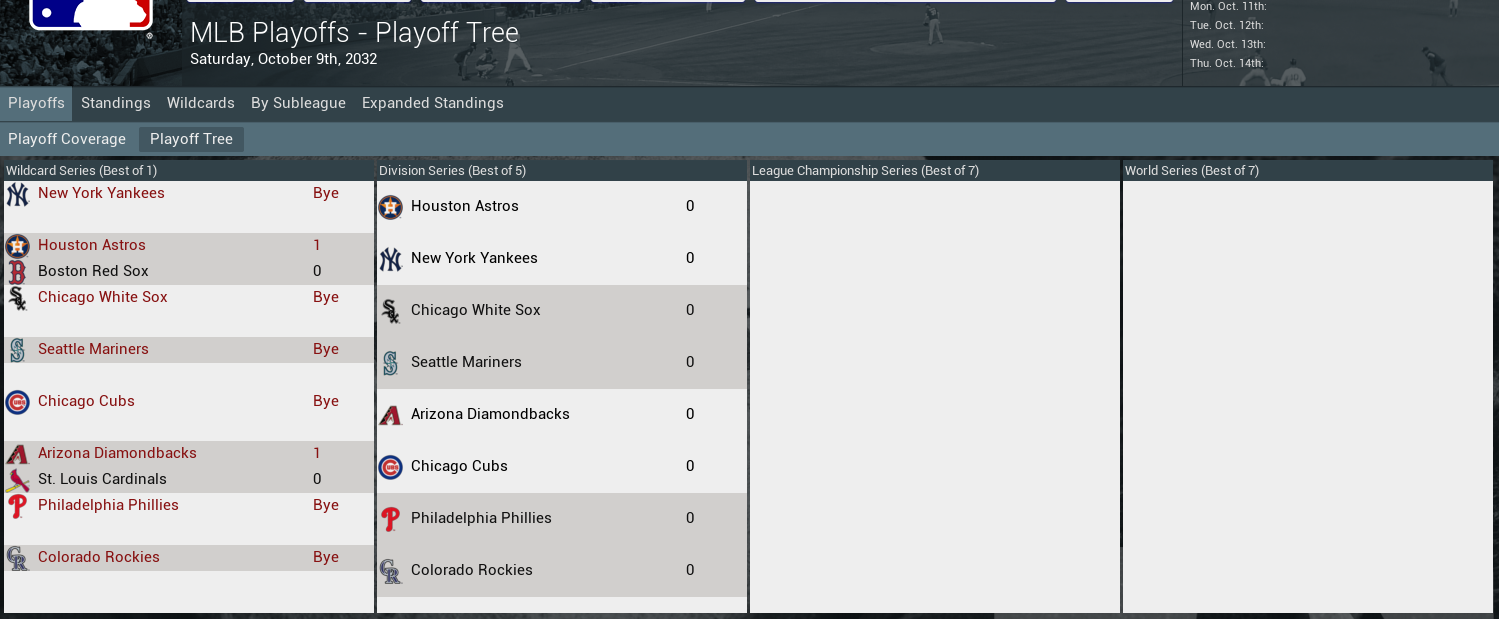This screenshot has height=619, width=1499.
Task: Go to the By Subleague tab
Action: pos(298,103)
